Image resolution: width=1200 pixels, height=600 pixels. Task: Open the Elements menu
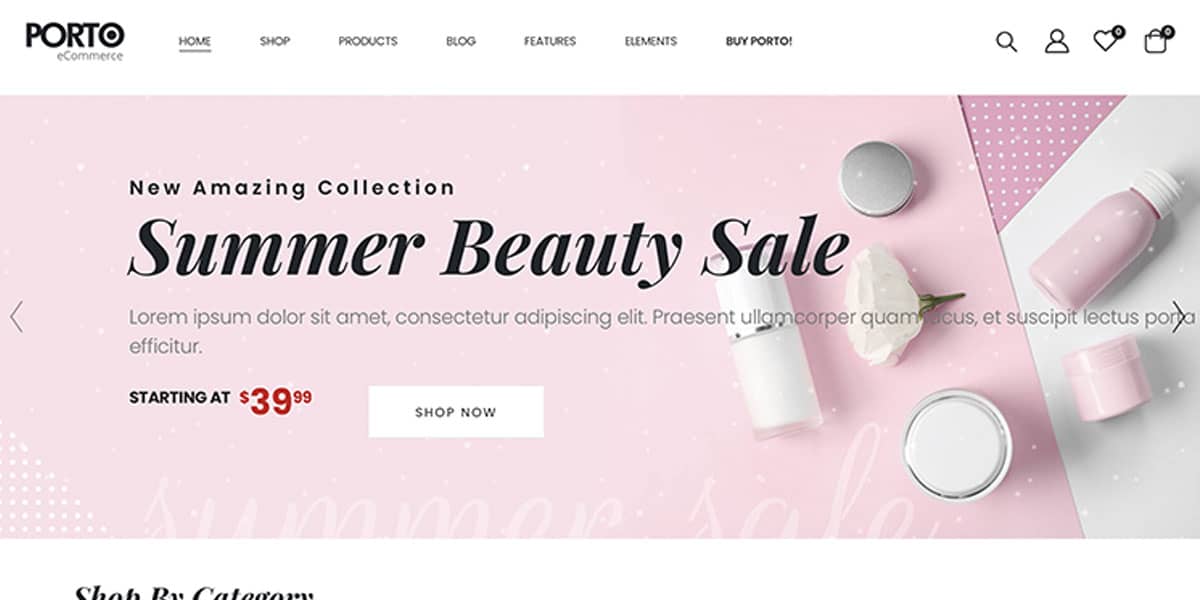tap(651, 41)
